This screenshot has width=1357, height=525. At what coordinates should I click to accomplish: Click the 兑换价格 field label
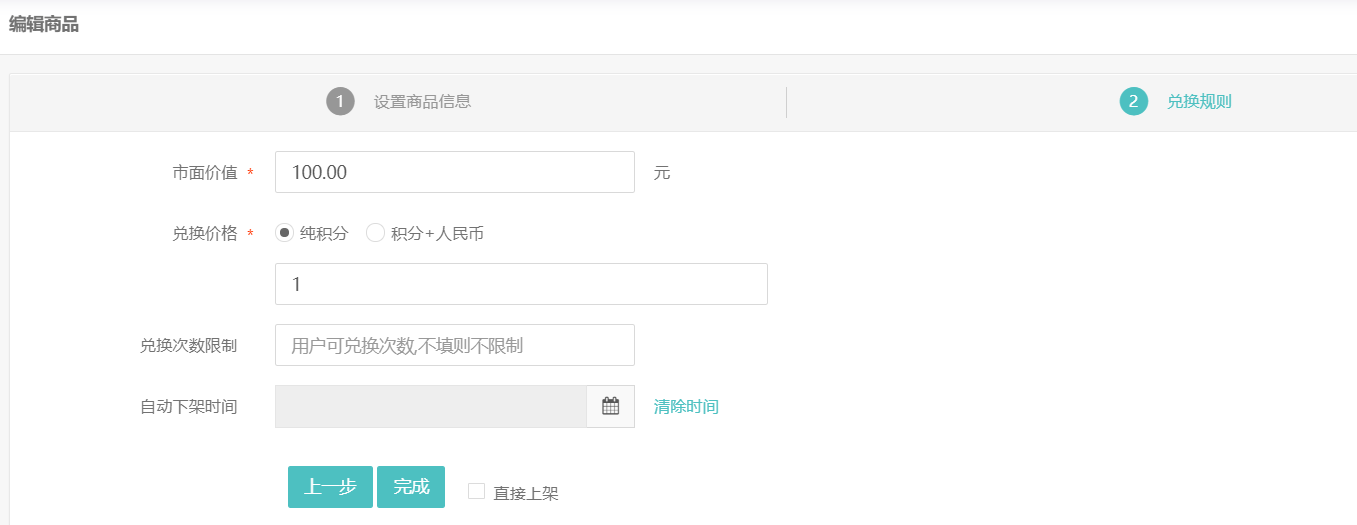(205, 233)
